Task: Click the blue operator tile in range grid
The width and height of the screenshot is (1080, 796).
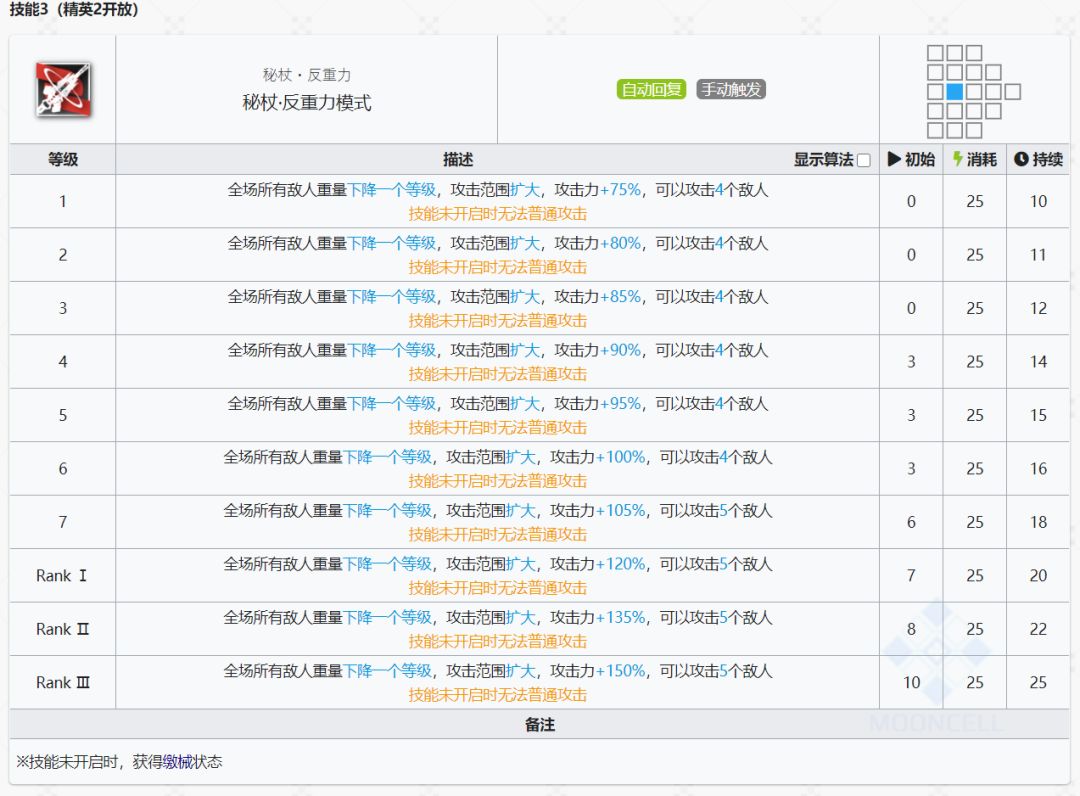Action: pyautogui.click(x=954, y=92)
